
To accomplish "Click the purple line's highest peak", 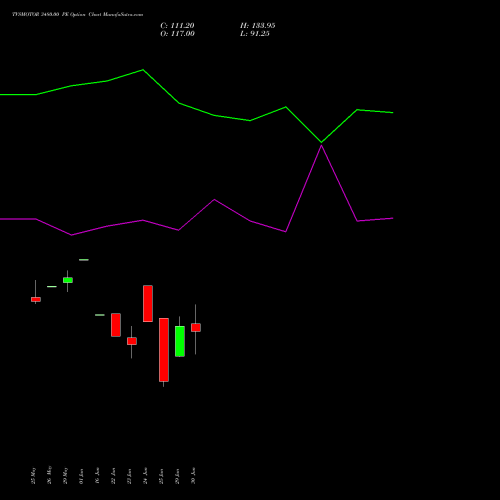I will (321, 146).
